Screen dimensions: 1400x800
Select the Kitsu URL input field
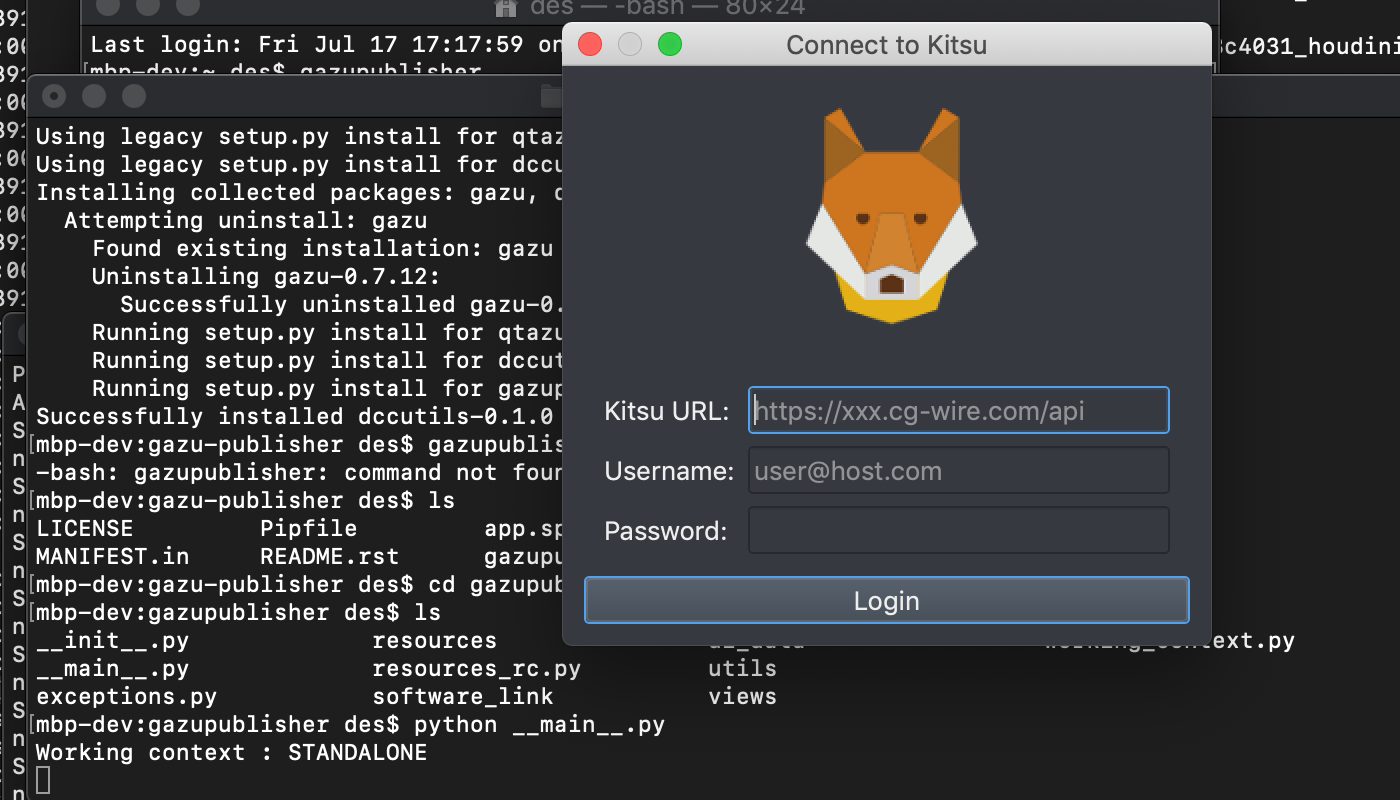(x=957, y=410)
